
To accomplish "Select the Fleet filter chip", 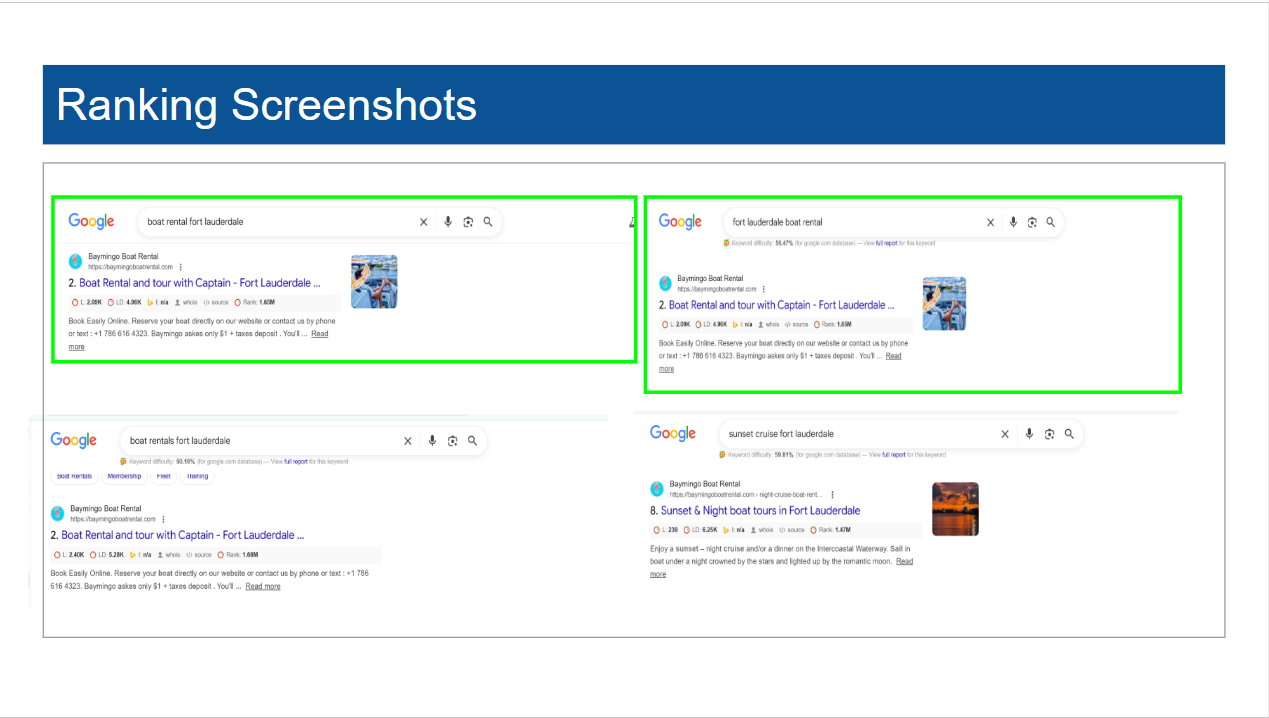I will click(x=163, y=476).
